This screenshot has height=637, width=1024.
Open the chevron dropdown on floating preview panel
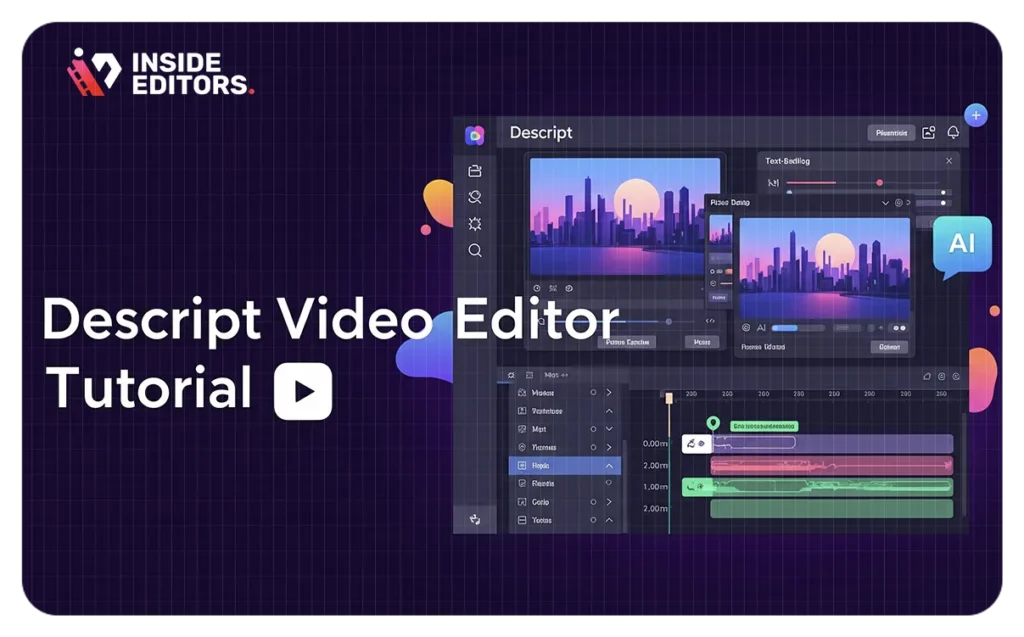(886, 203)
